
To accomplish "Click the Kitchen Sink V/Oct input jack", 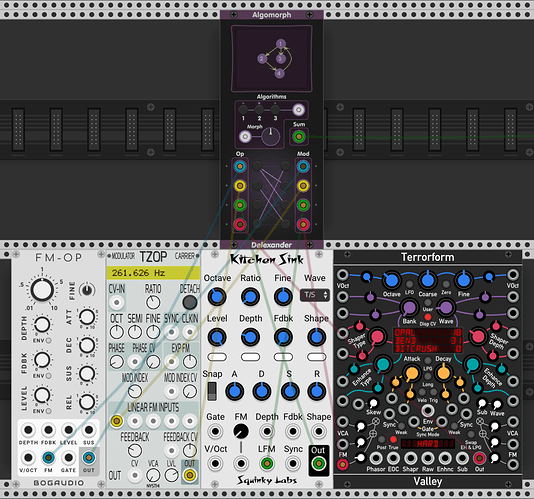I will click(x=215, y=463).
